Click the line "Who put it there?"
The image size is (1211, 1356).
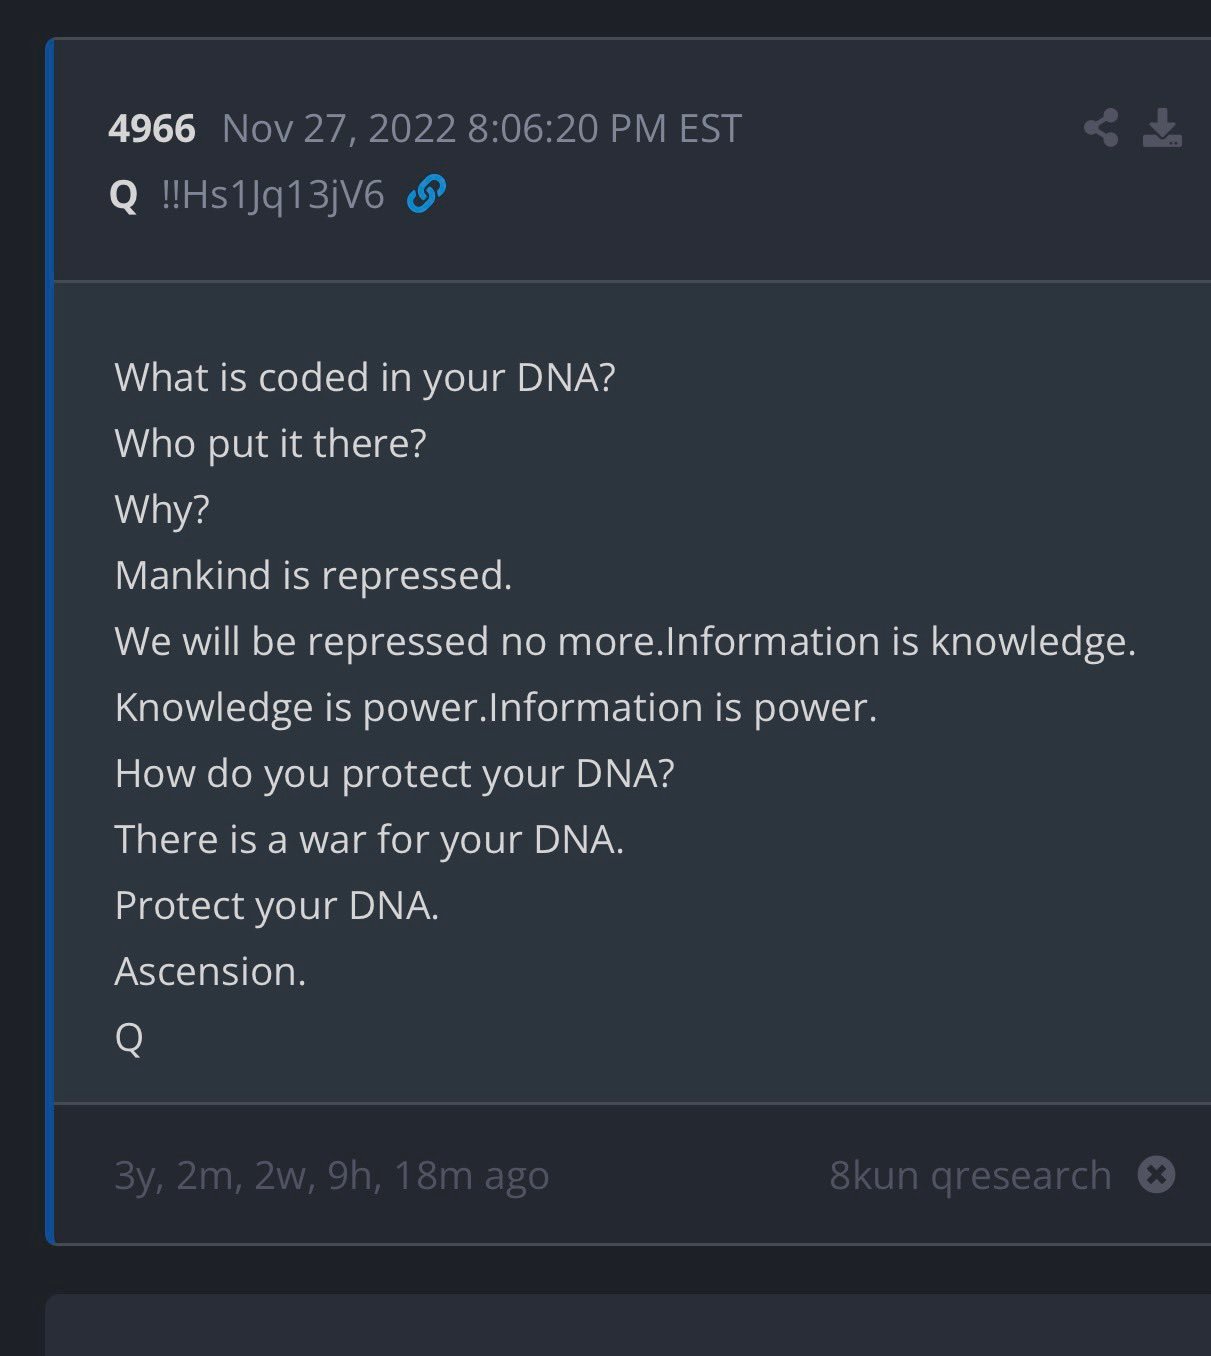270,444
